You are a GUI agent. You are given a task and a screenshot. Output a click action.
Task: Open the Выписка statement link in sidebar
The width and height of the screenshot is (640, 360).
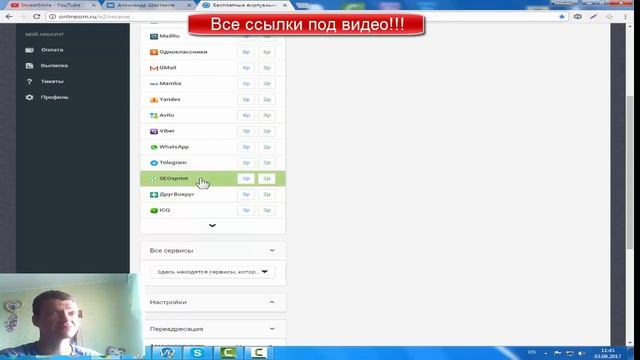pyautogui.click(x=54, y=66)
